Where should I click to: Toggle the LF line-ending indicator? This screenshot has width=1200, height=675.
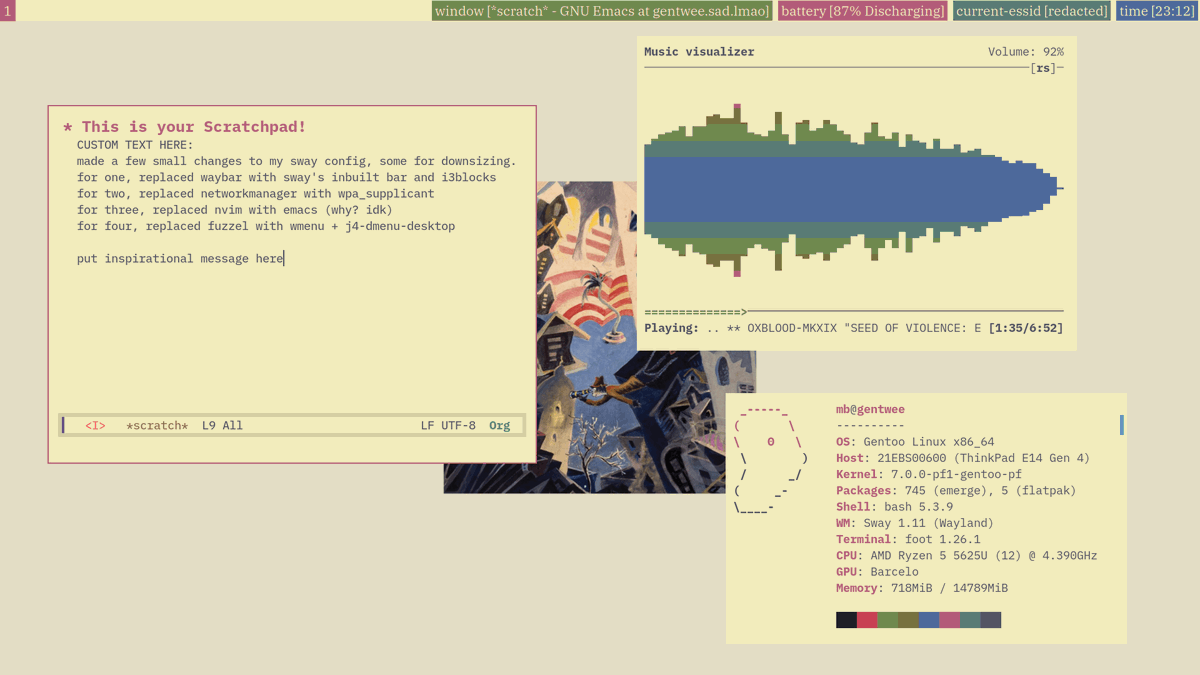coord(427,425)
